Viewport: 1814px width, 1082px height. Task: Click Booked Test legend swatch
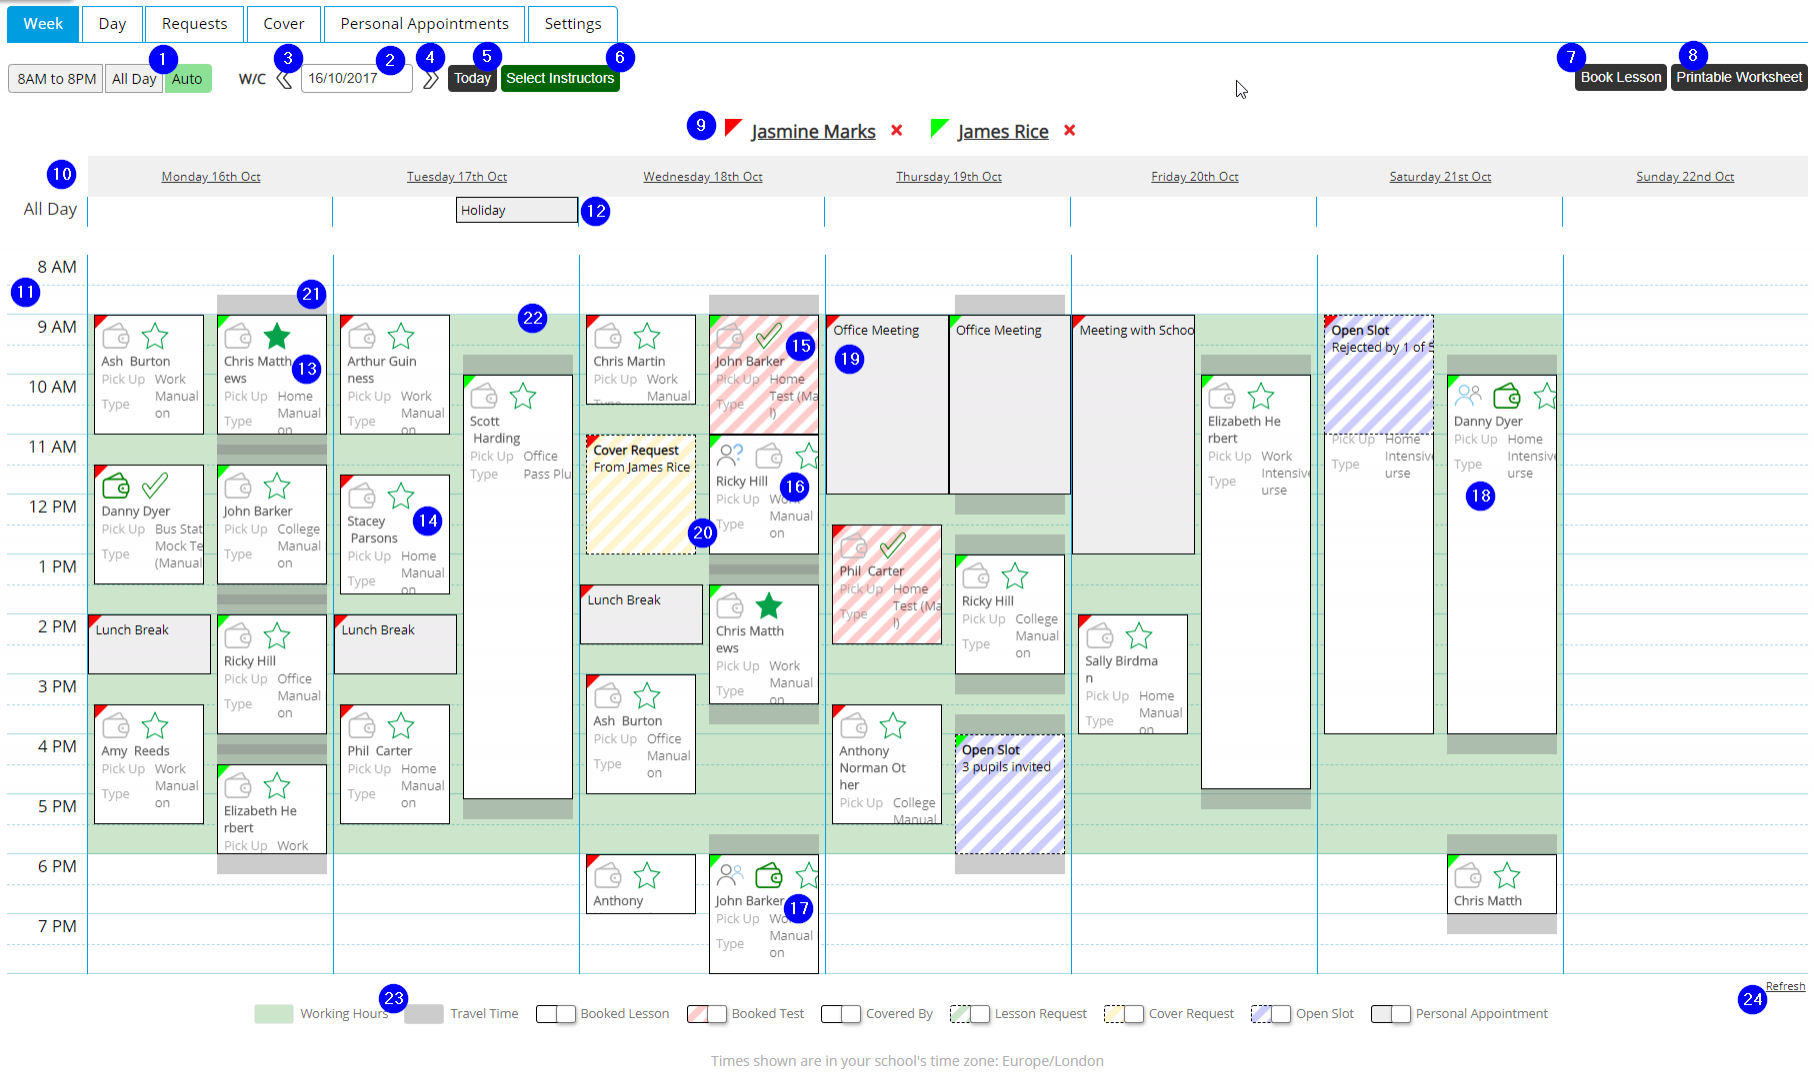point(707,1014)
